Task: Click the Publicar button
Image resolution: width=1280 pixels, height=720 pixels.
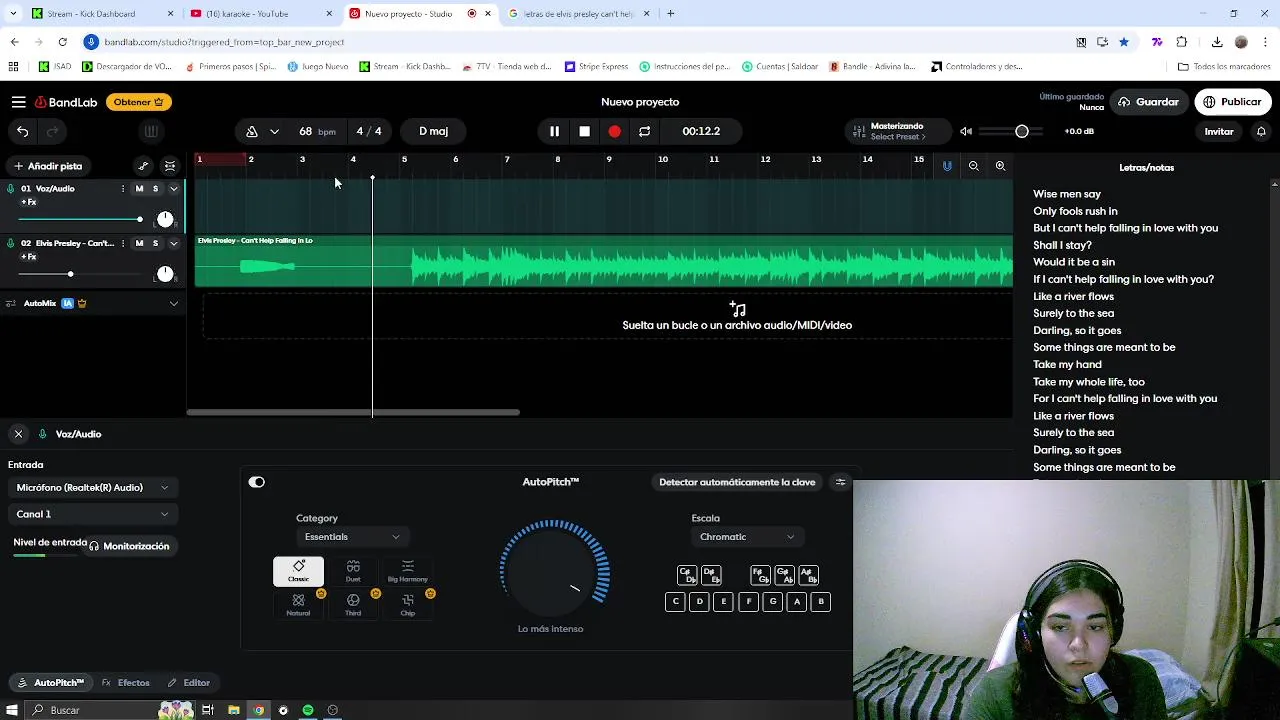Action: [x=1233, y=102]
